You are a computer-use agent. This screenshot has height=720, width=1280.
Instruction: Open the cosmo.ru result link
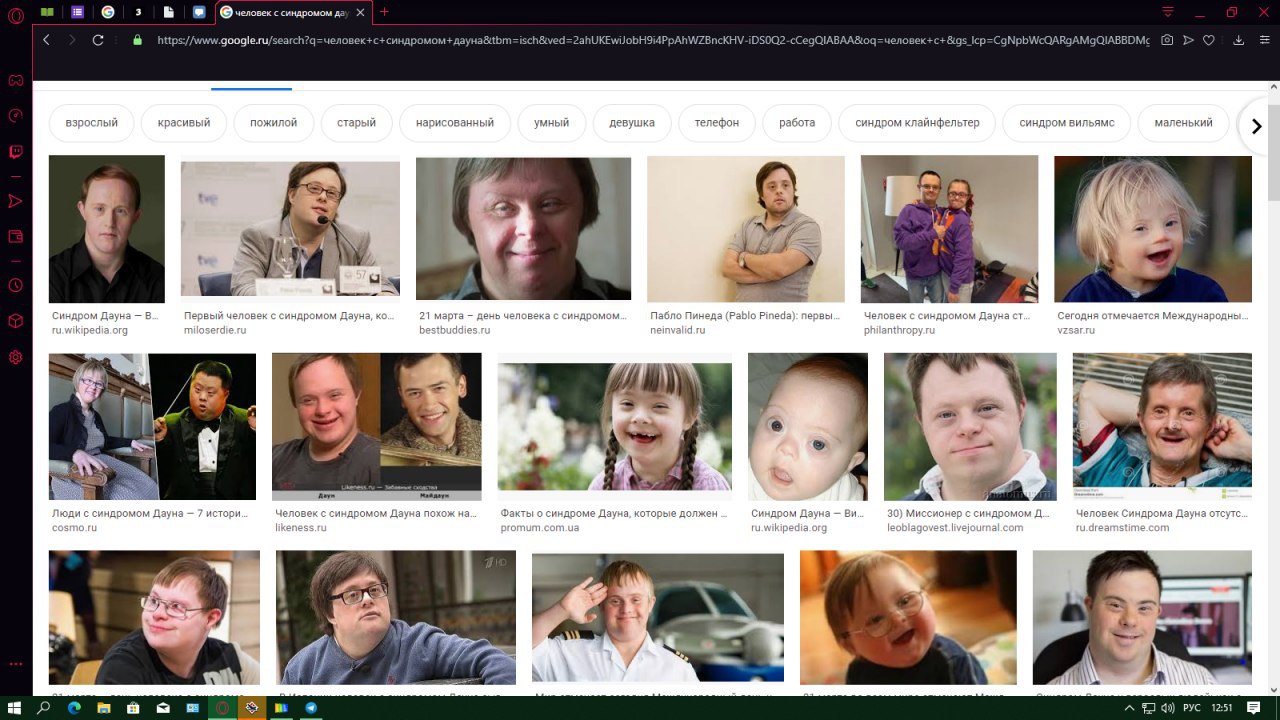pos(150,520)
